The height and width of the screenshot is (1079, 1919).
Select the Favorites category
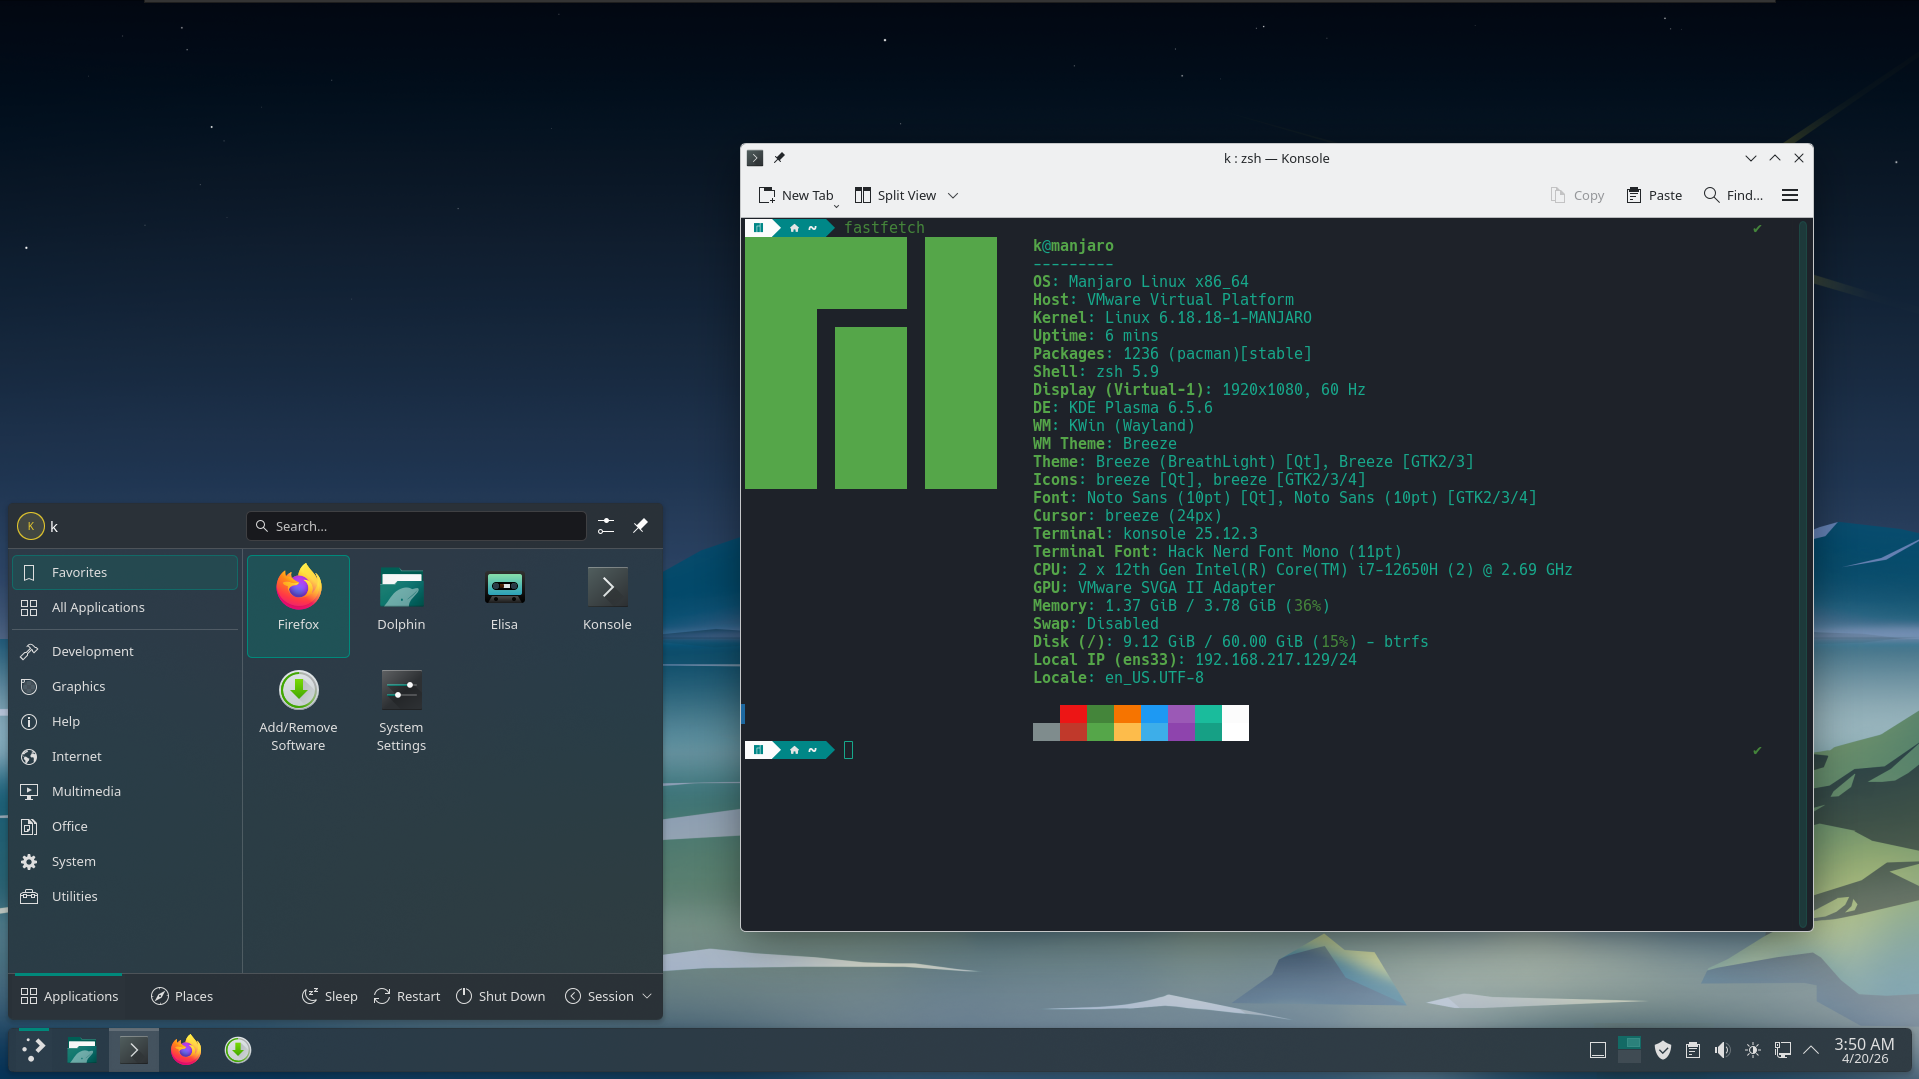tap(125, 572)
